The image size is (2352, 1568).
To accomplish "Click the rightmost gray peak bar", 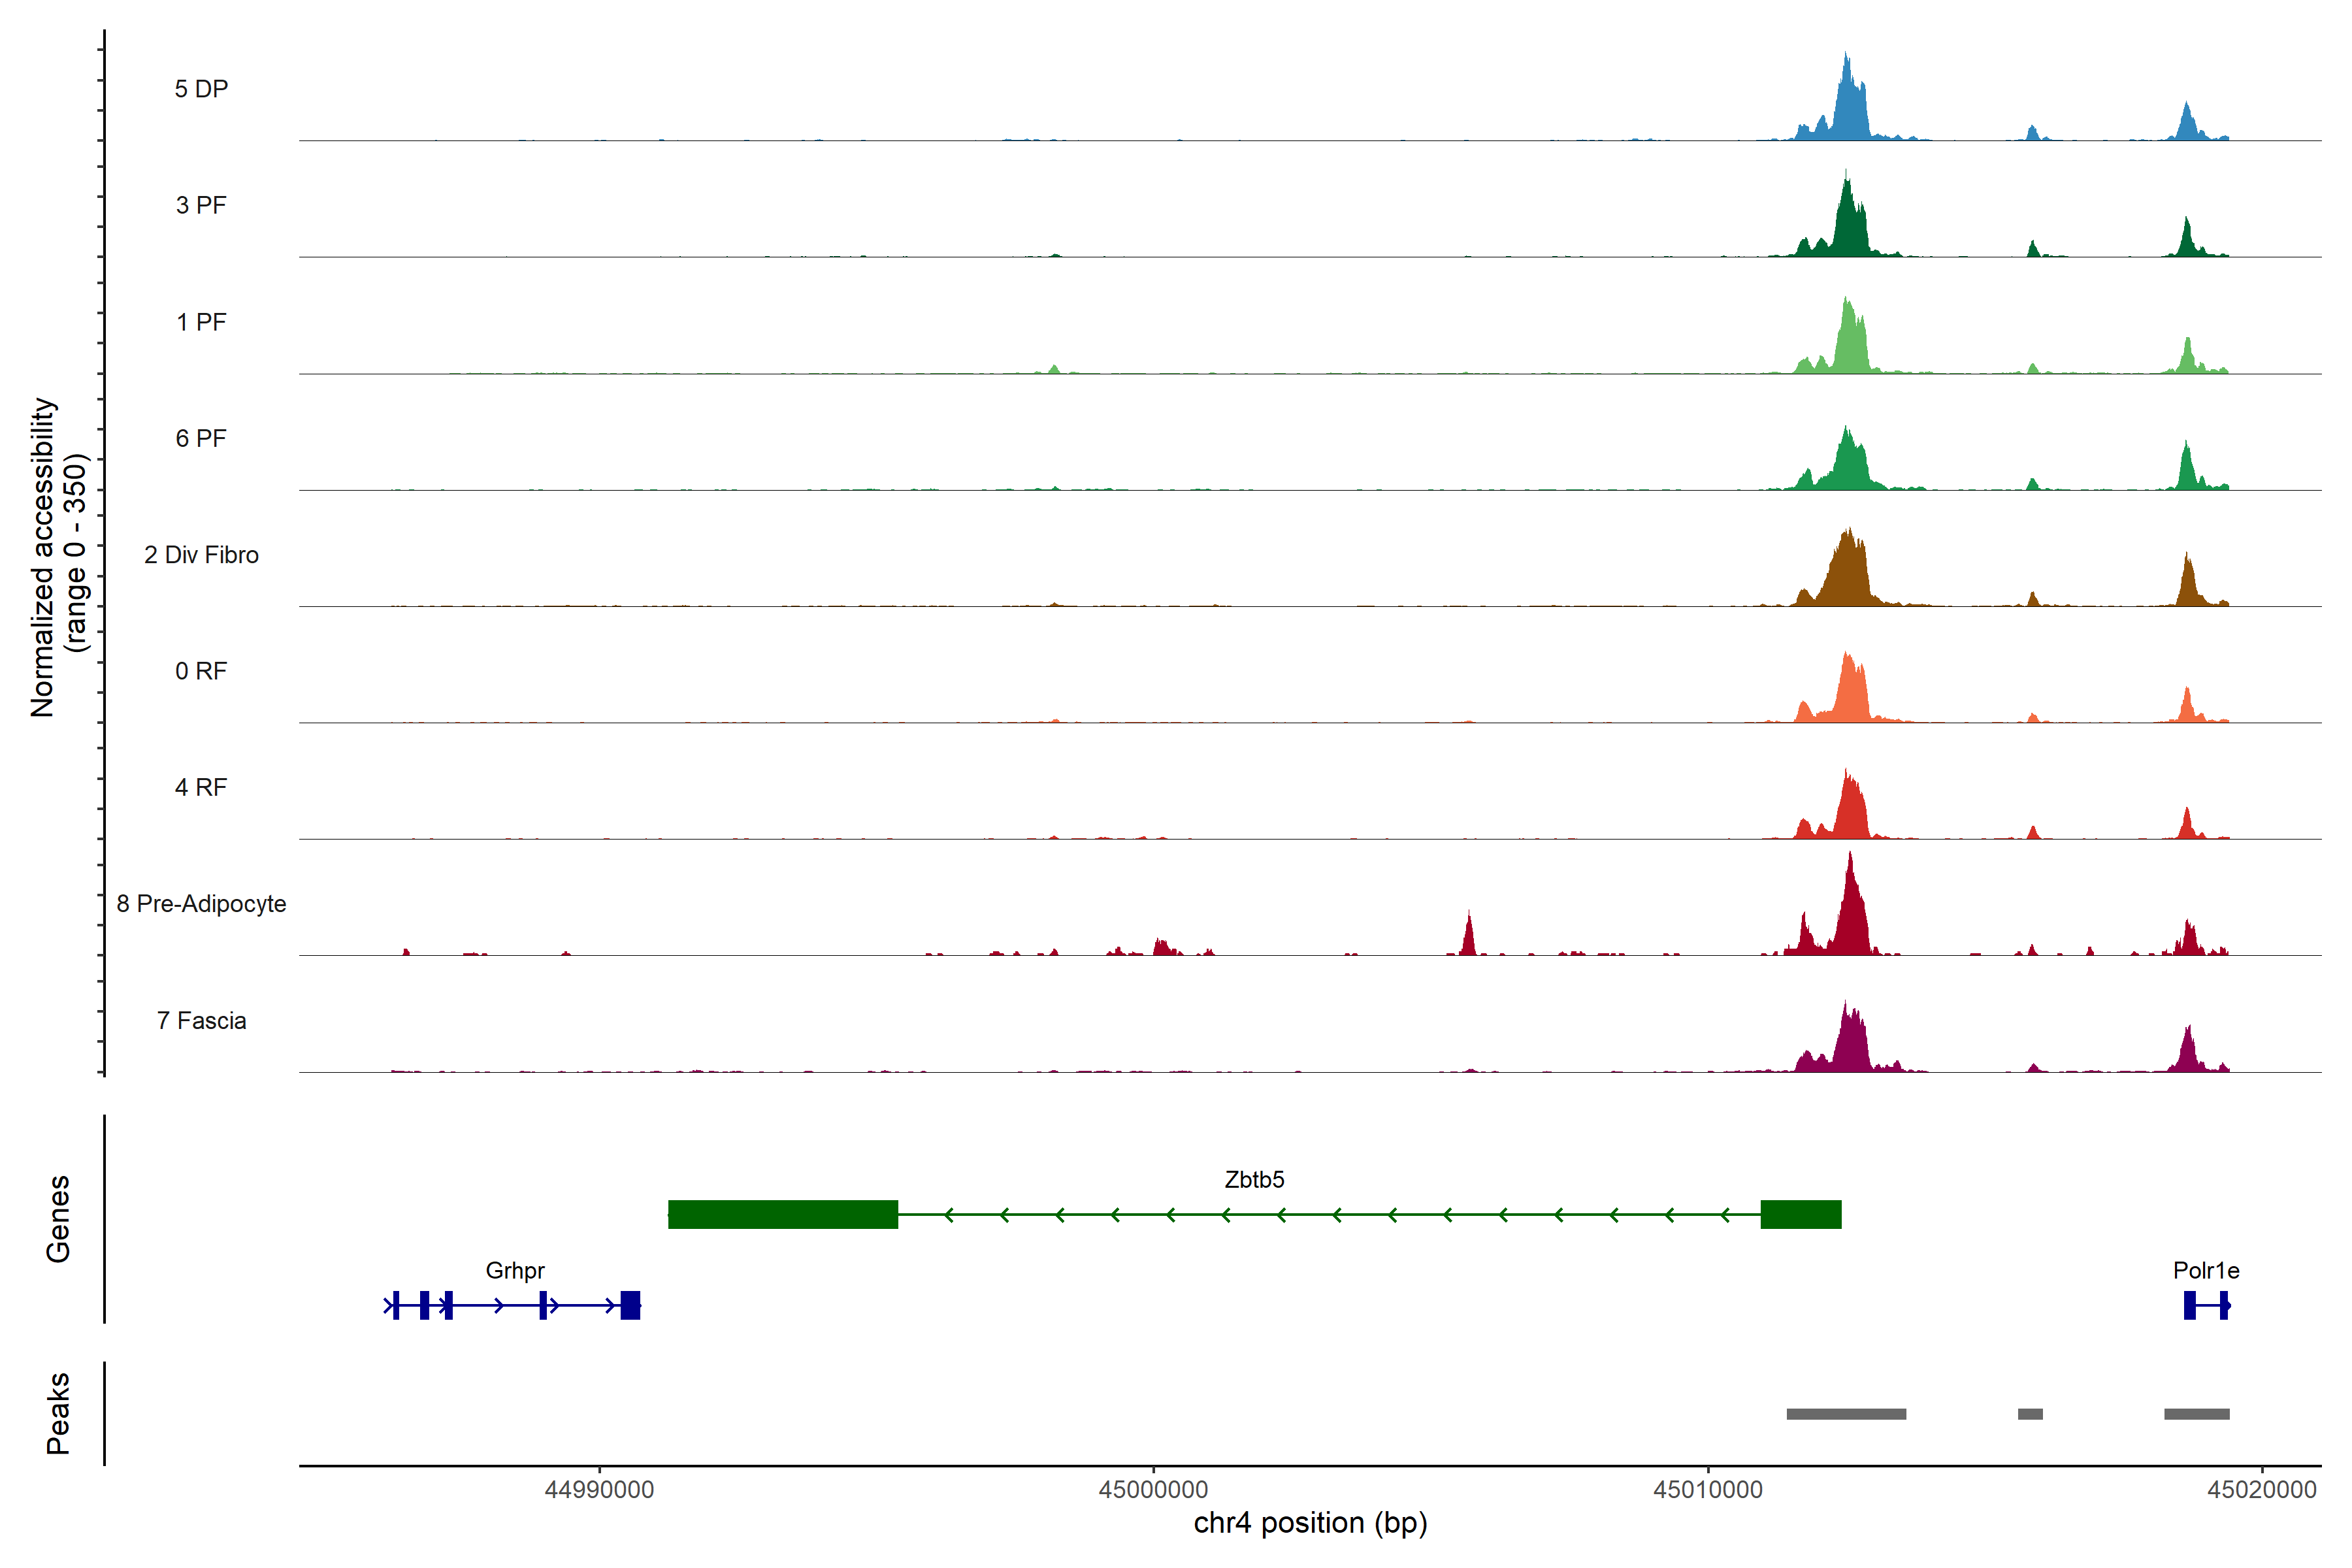I will click(x=2196, y=1414).
